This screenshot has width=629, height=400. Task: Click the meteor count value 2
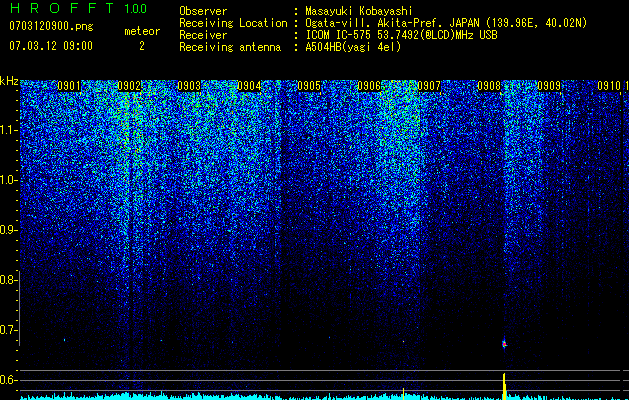point(142,46)
